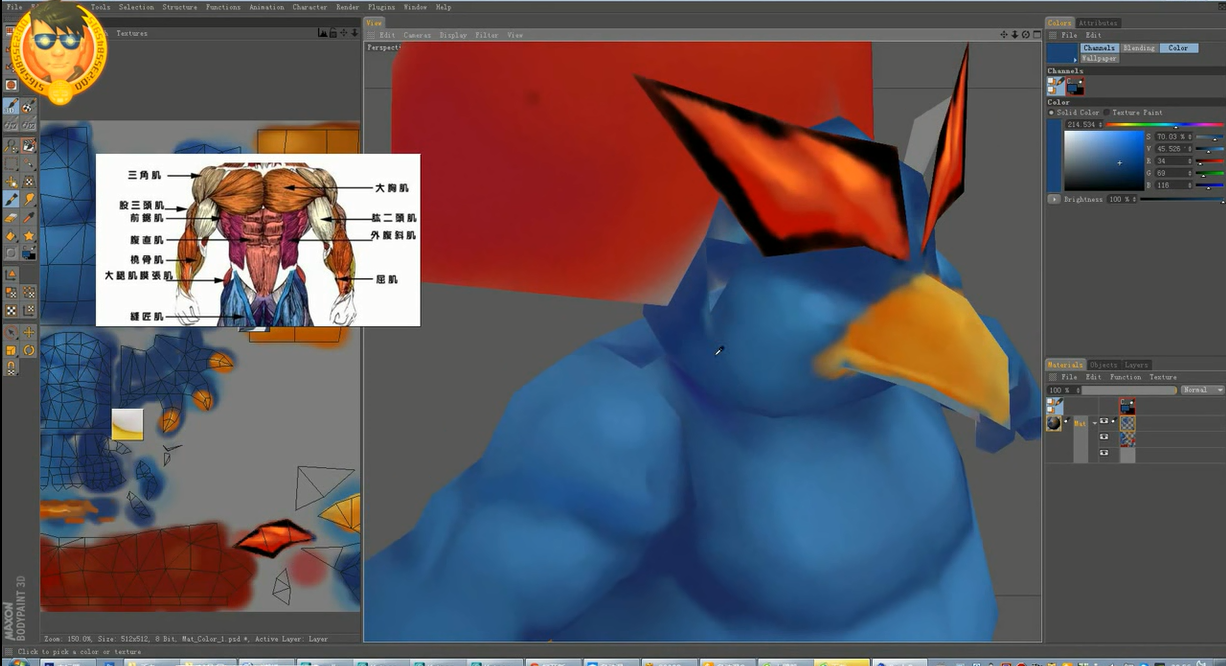Toggle visibility eye of the third gray layer
The height and width of the screenshot is (666, 1226).
pos(1104,453)
